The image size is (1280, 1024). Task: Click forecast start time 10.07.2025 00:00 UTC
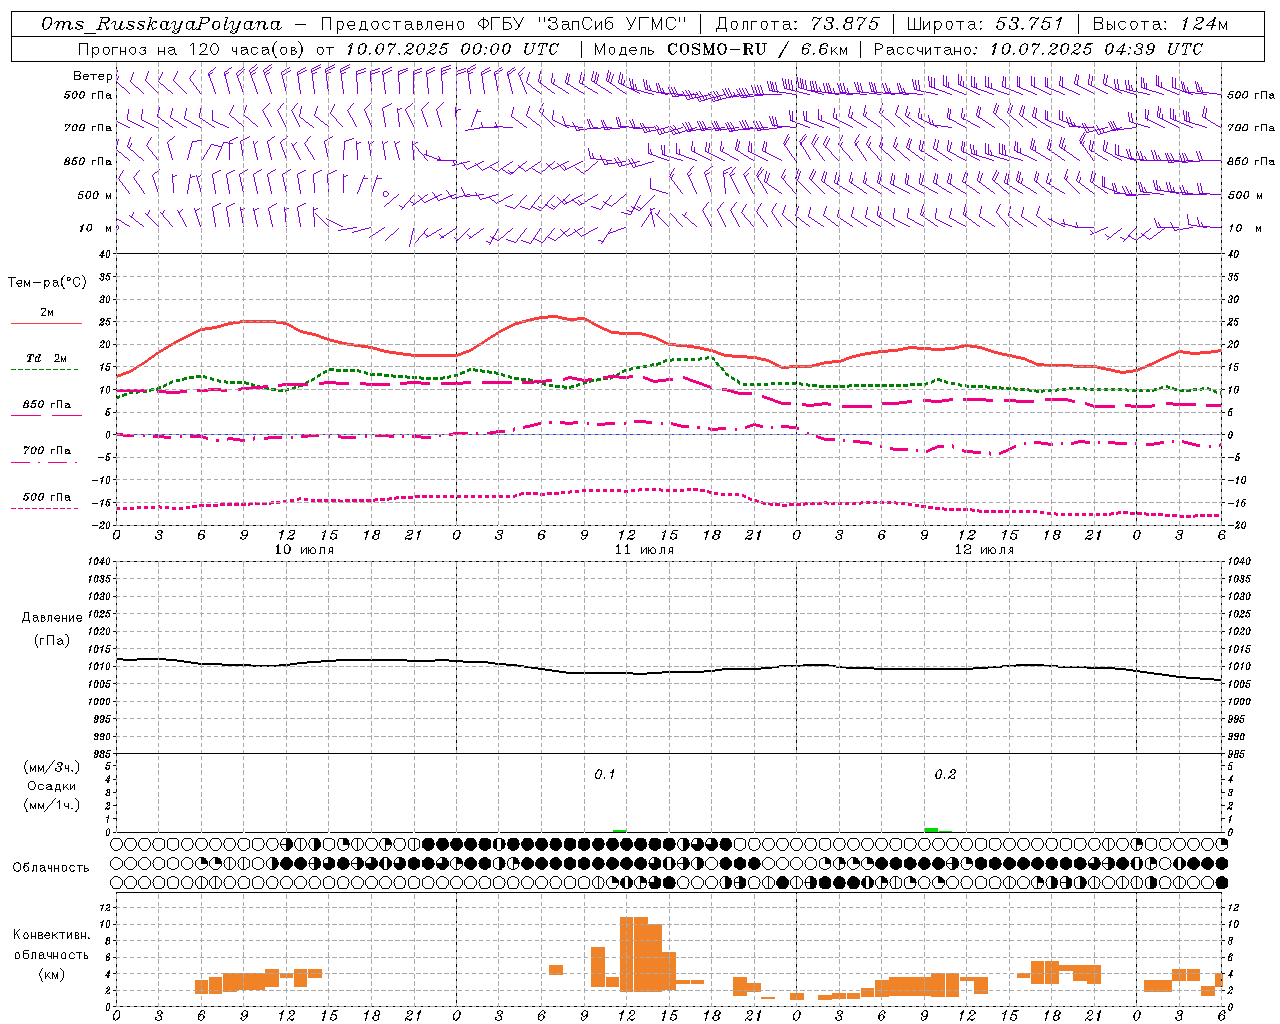(452, 49)
